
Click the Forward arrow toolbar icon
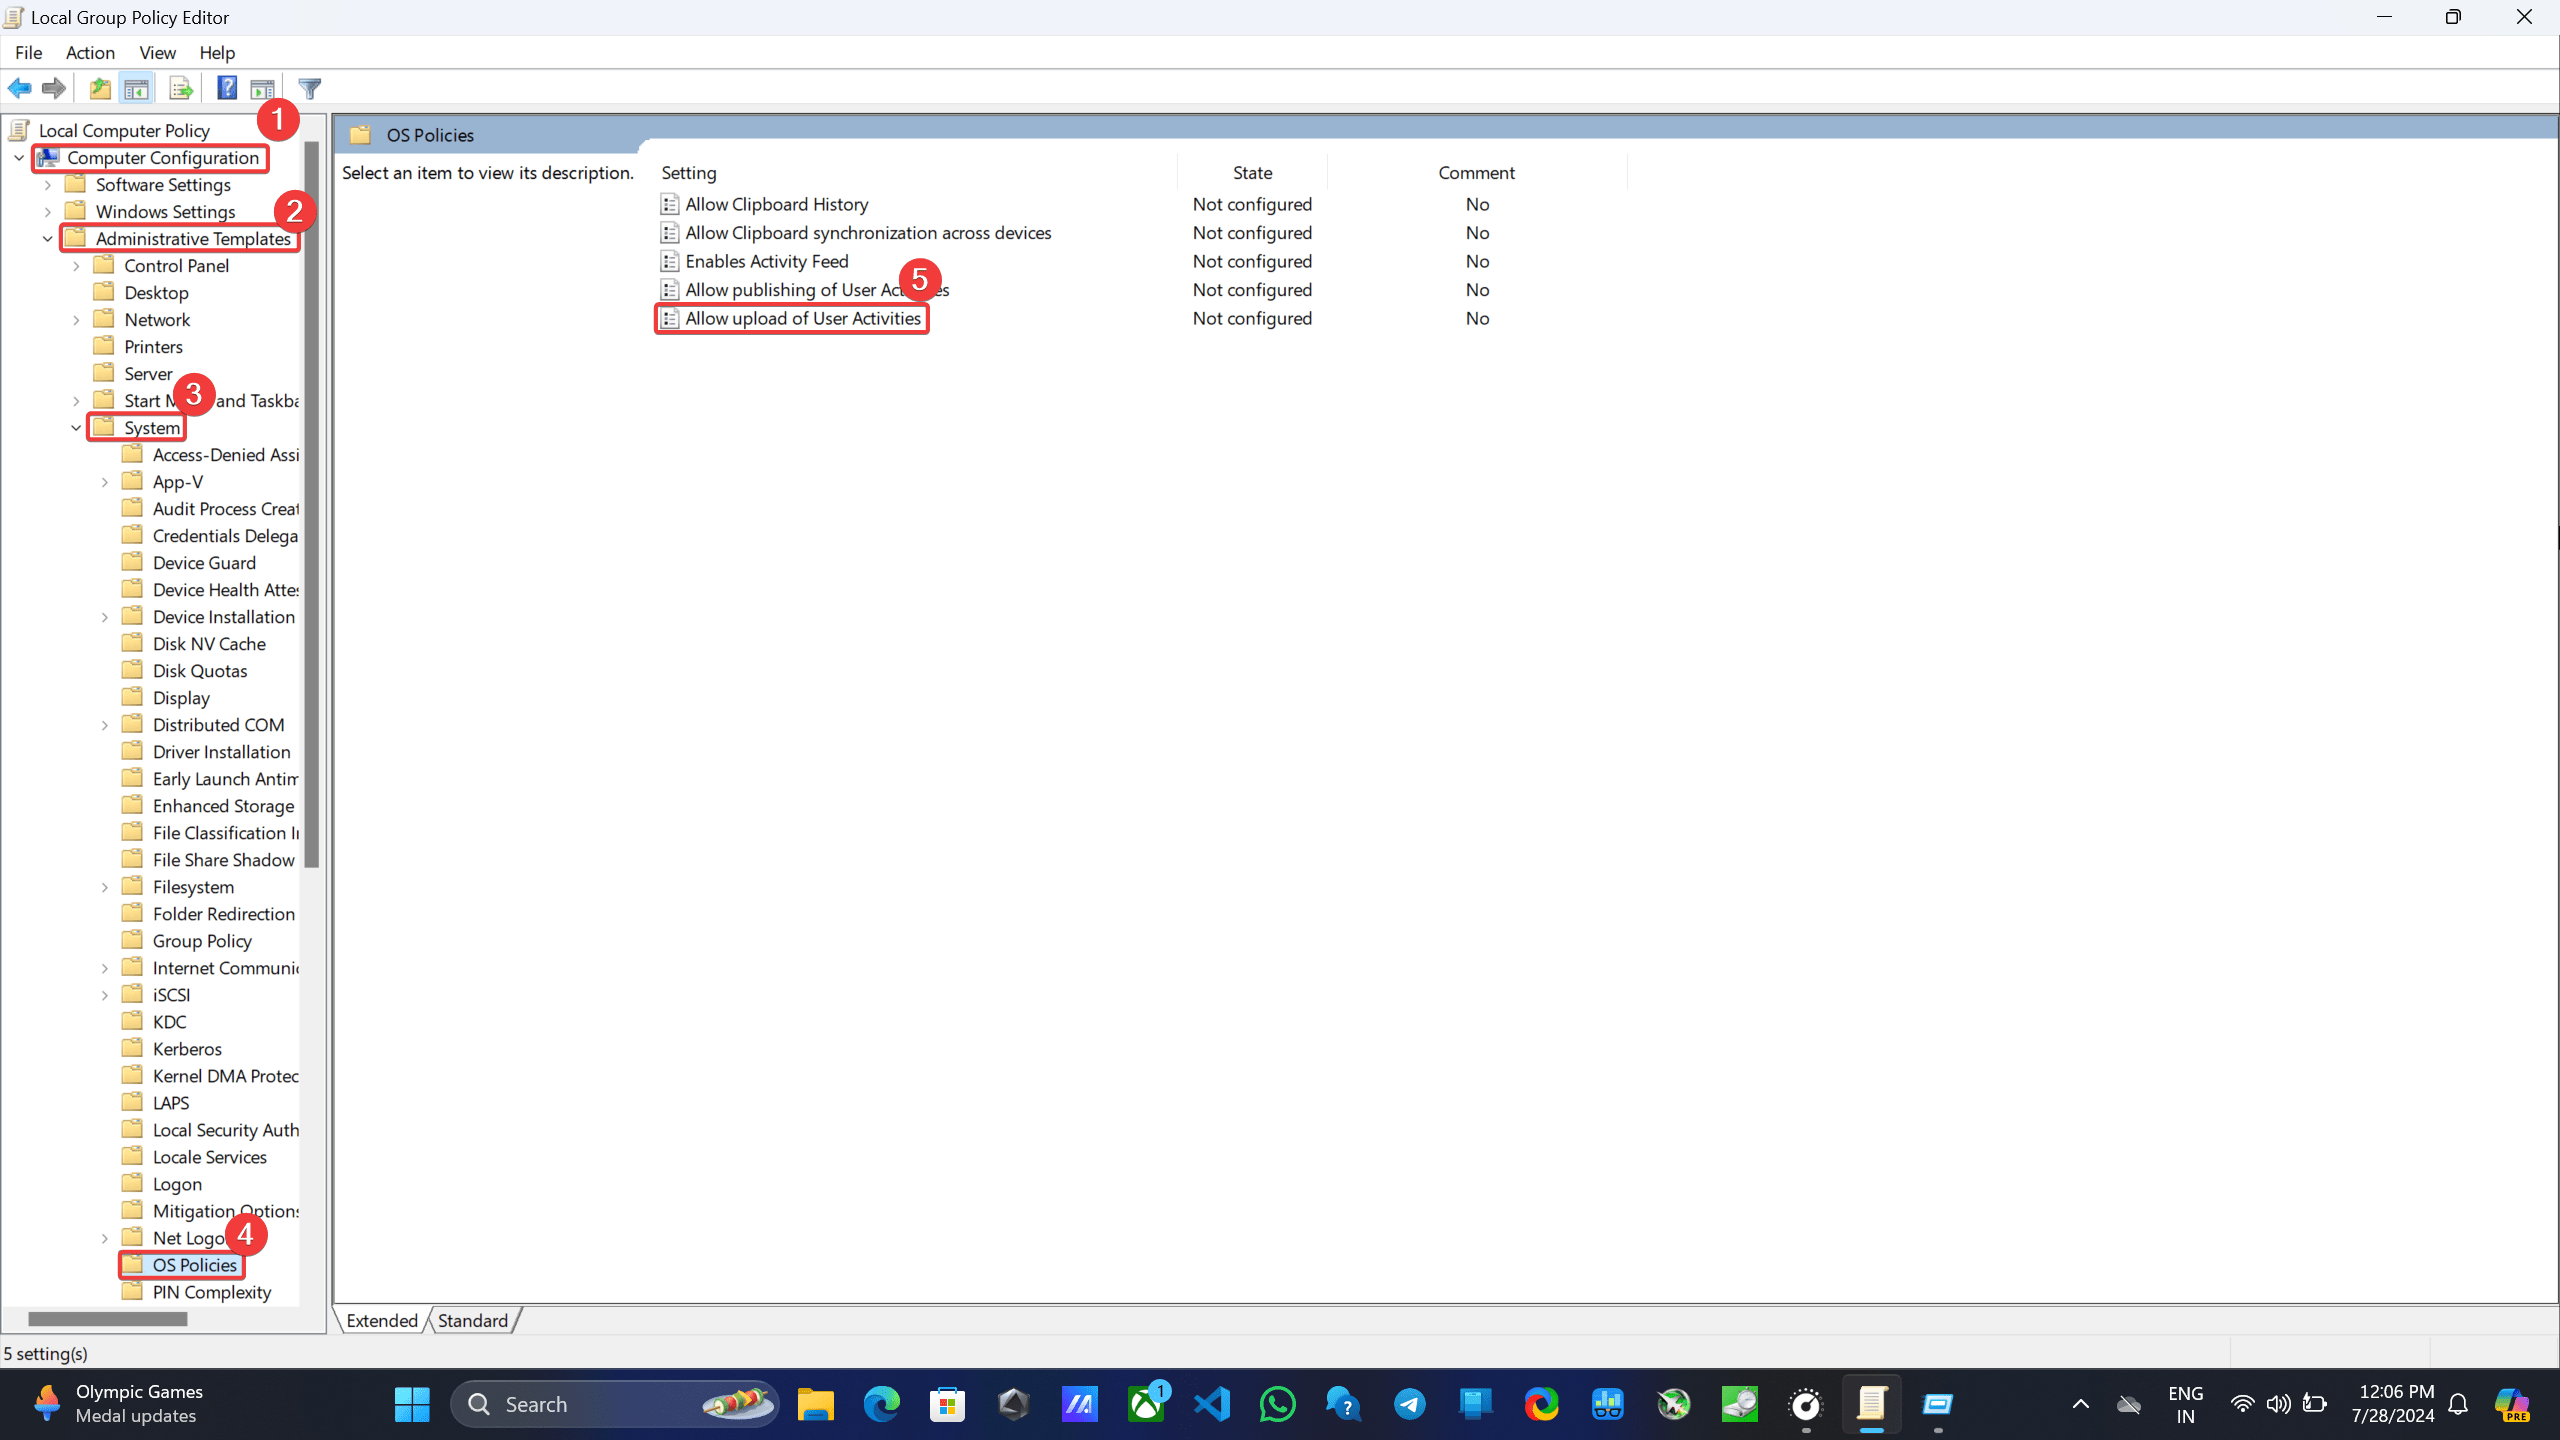coord(54,88)
